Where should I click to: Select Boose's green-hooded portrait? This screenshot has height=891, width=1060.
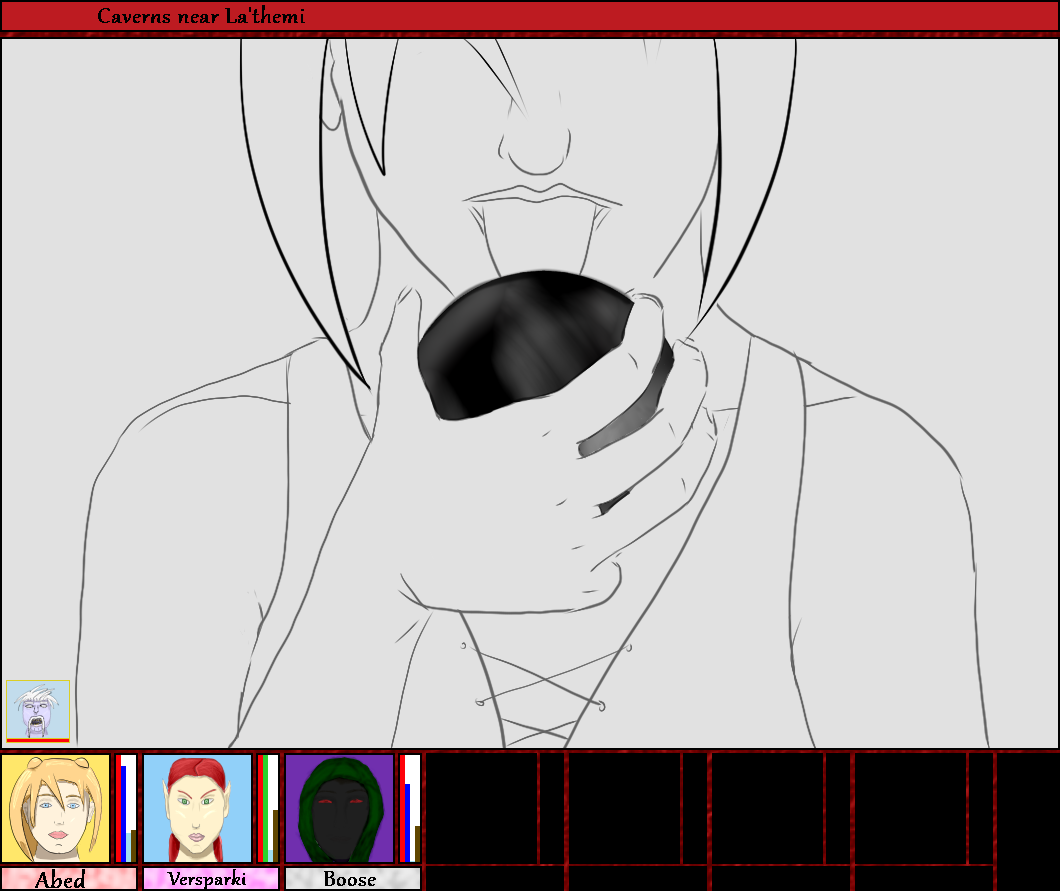pyautogui.click(x=340, y=808)
